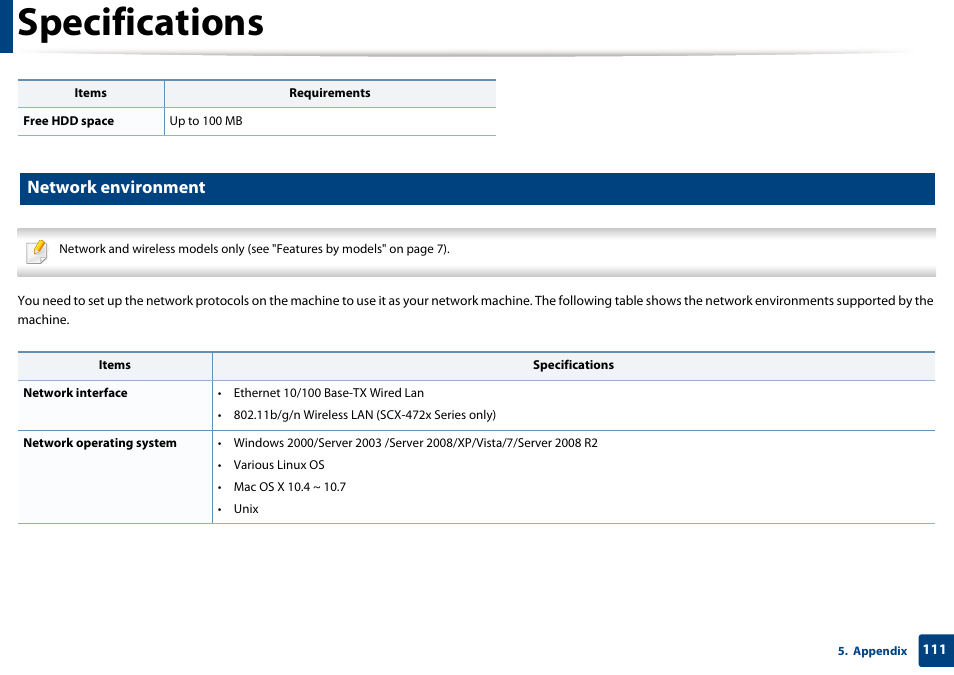This screenshot has width=954, height=675.
Task: Click "Ethernet 10/100 Base-TX Wired Lan" entry
Action: pyautogui.click(x=329, y=393)
